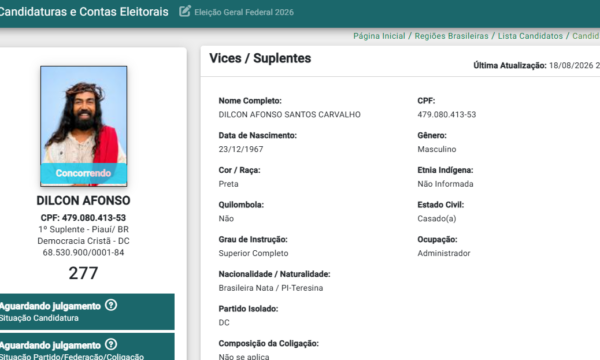Select birth date 23/12/1967
This screenshot has height=360, width=600.
coord(241,149)
